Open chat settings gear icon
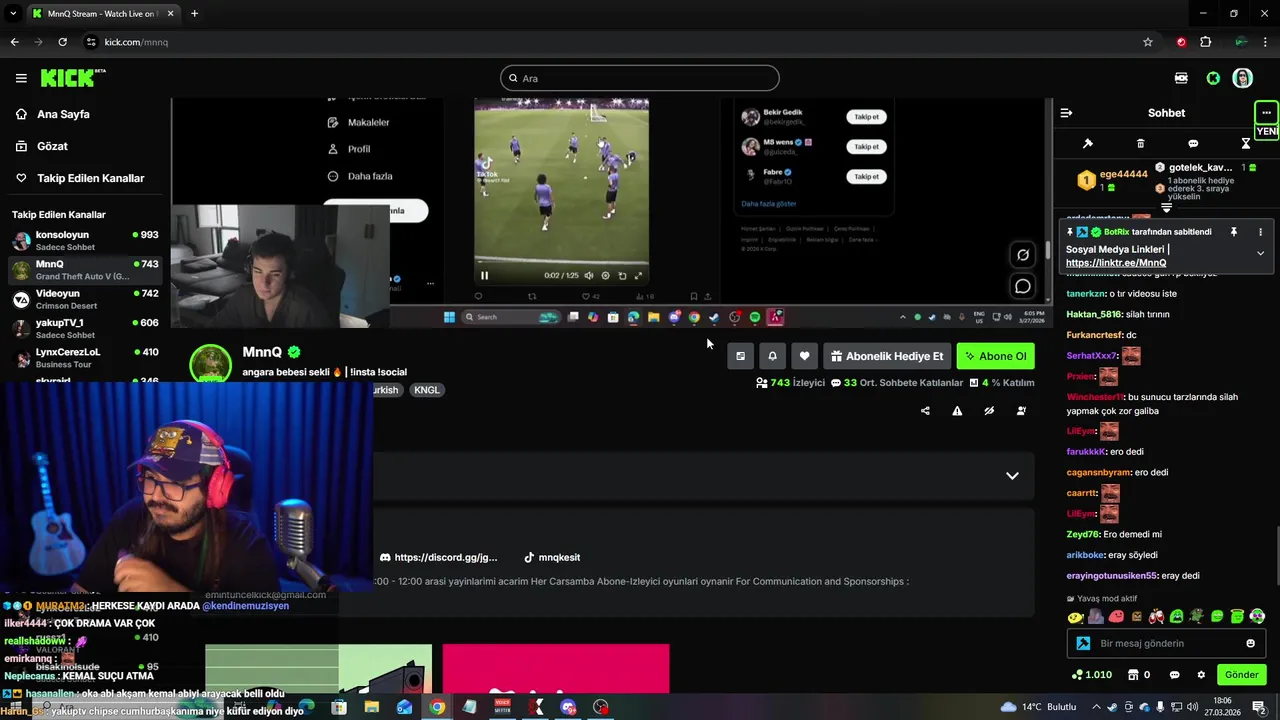Screen dimensions: 1280x720 pyautogui.click(x=1201, y=675)
